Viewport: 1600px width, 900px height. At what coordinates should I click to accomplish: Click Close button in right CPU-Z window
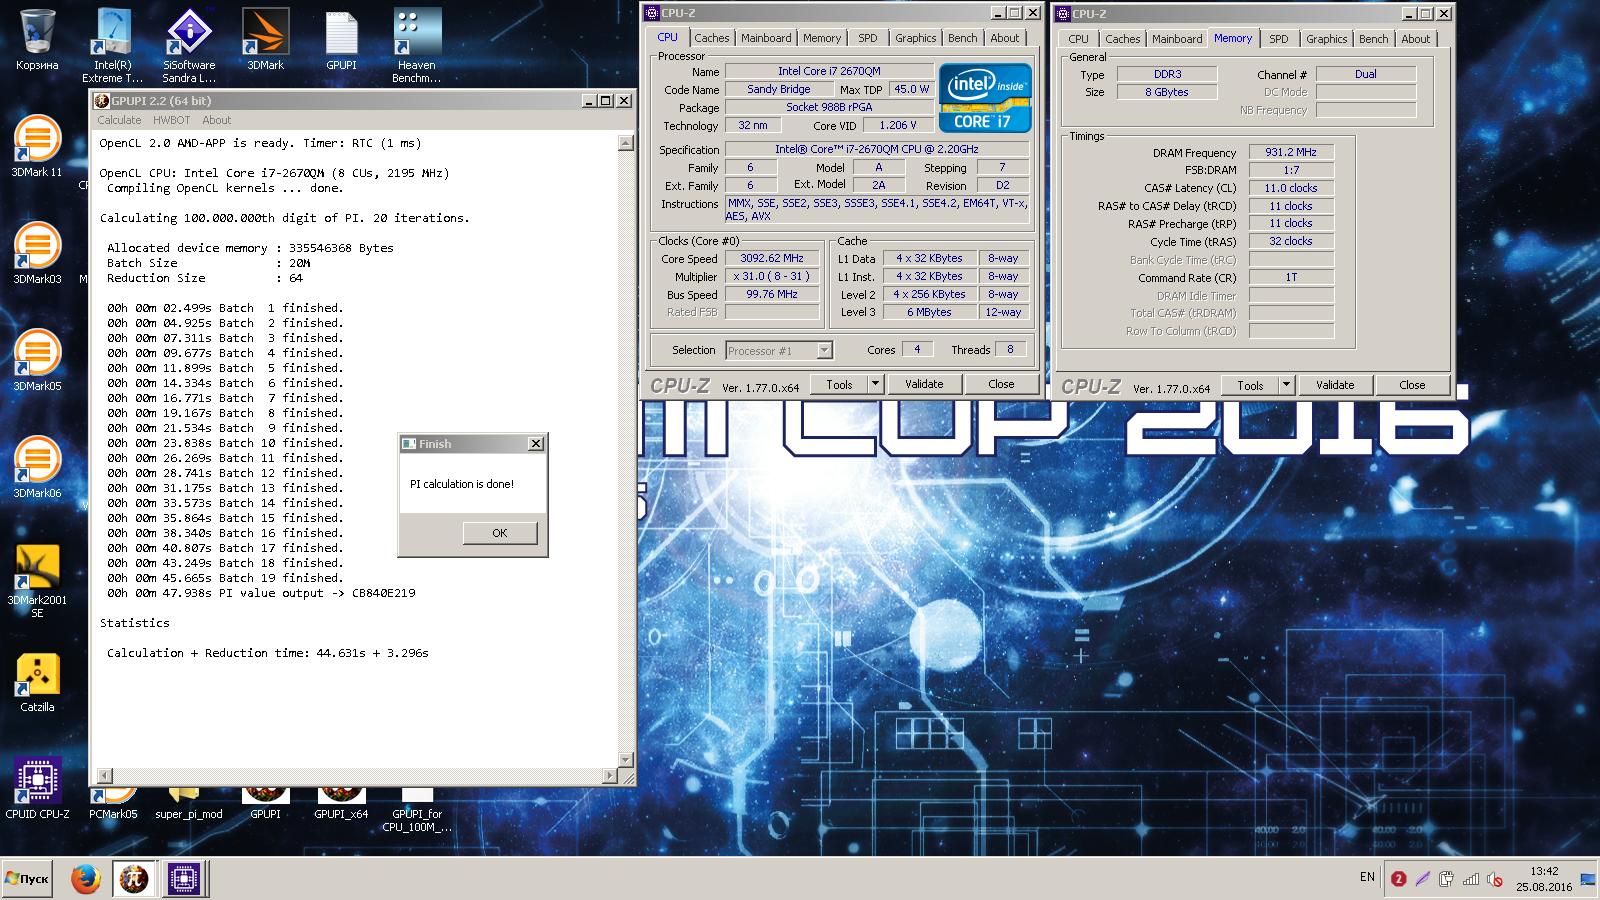[x=1412, y=385]
